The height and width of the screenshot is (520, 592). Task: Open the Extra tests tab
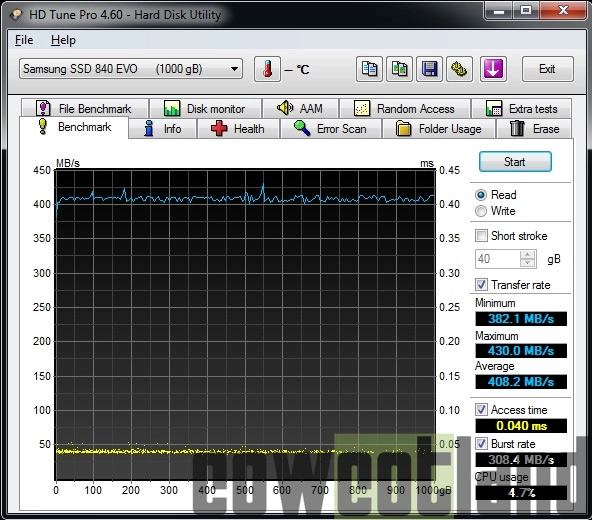(x=521, y=108)
